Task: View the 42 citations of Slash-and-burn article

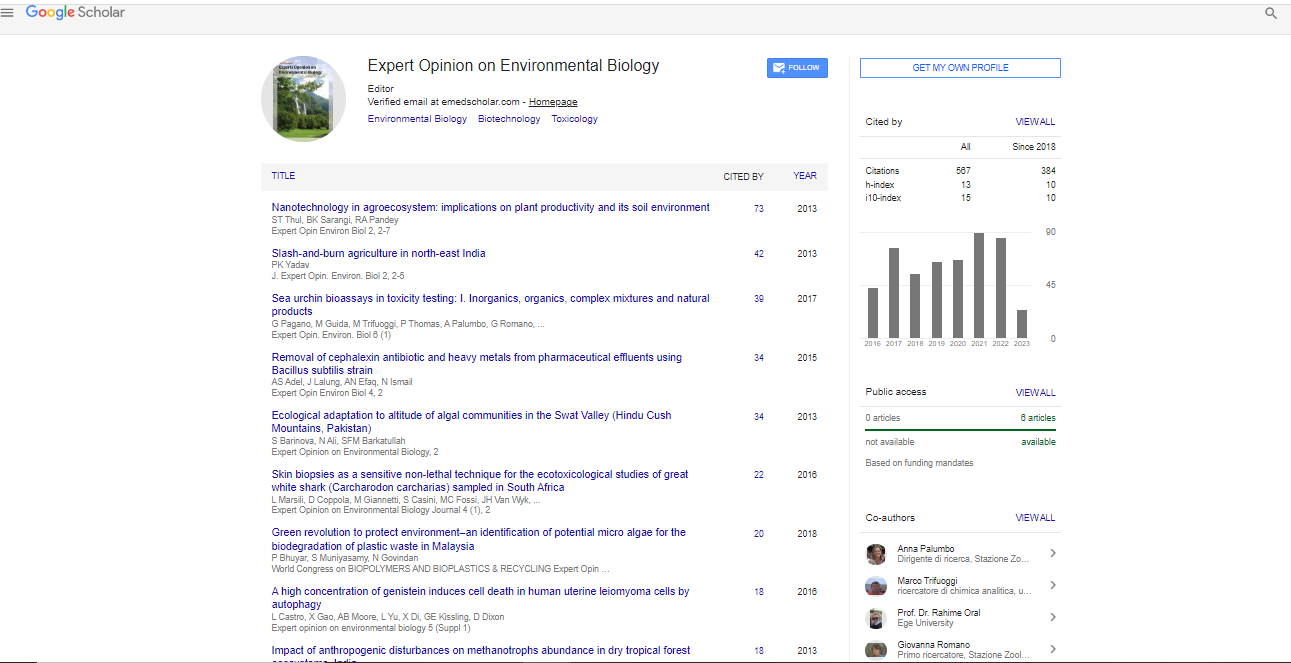Action: 759,254
